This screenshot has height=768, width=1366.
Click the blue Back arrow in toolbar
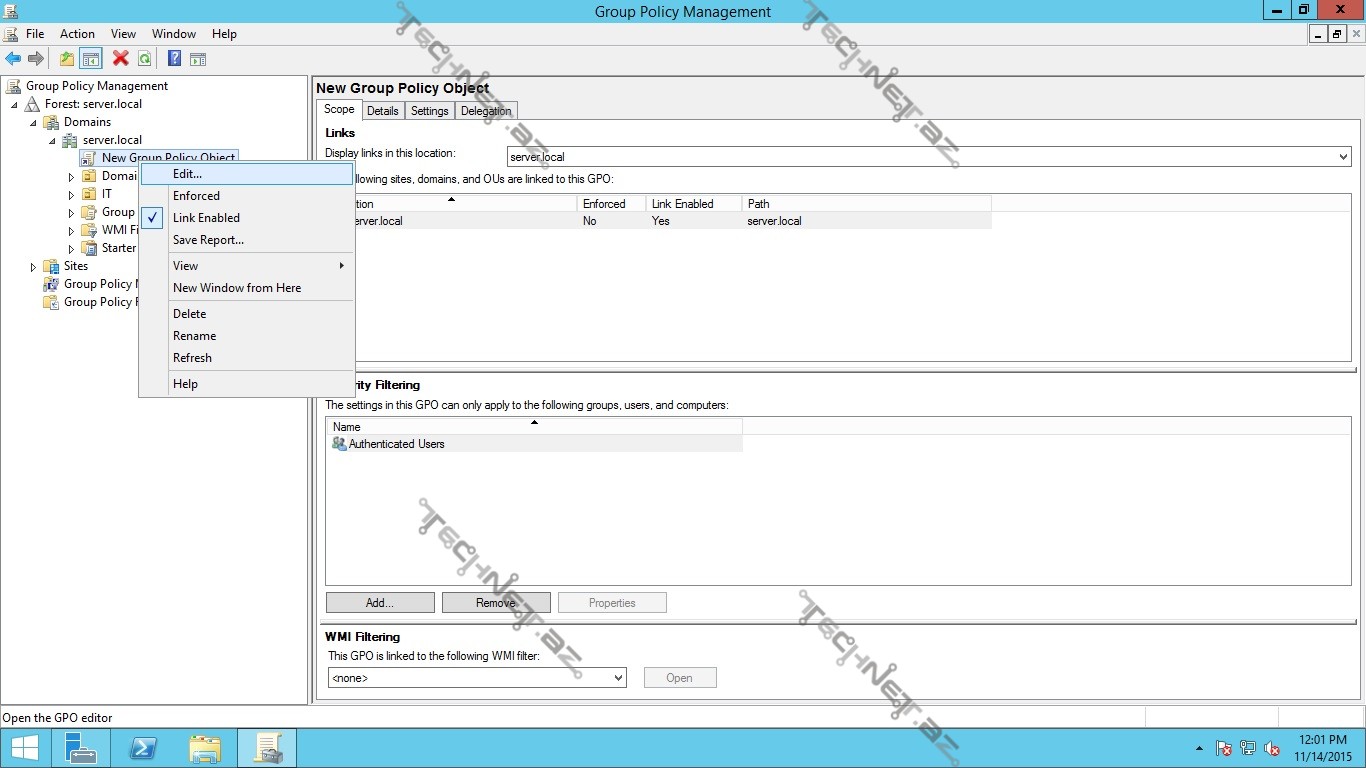13,59
